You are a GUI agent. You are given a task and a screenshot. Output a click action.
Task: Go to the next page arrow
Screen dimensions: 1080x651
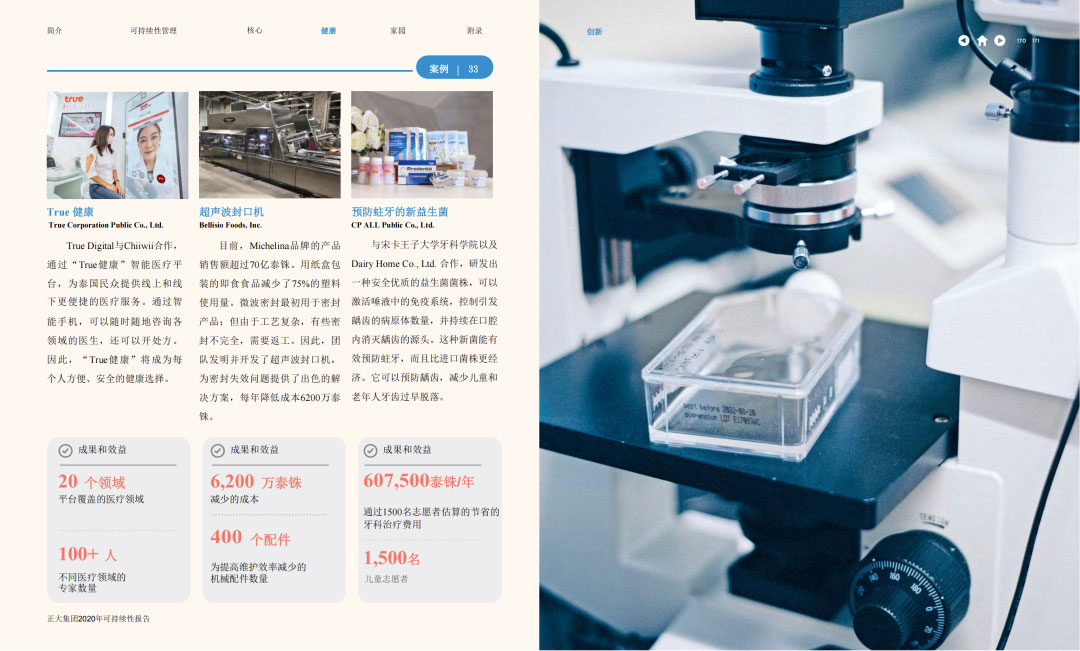coord(1000,41)
